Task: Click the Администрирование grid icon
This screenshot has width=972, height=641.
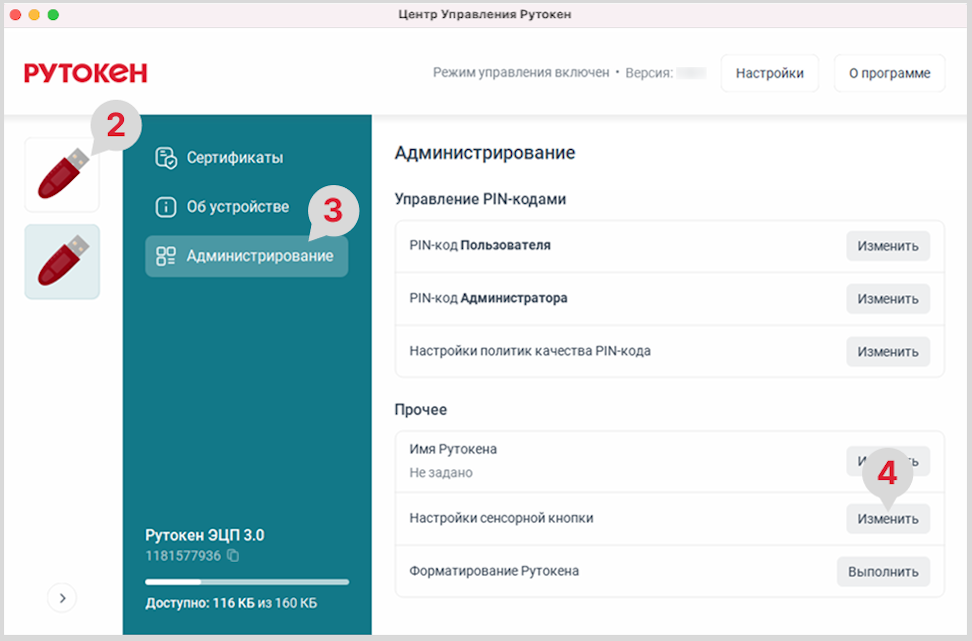Action: [166, 256]
